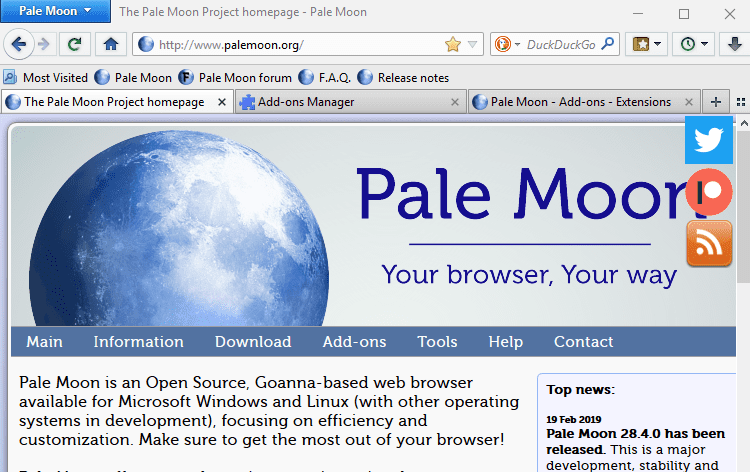Click the Twitter bird icon
750x472 pixels.
[x=709, y=140]
